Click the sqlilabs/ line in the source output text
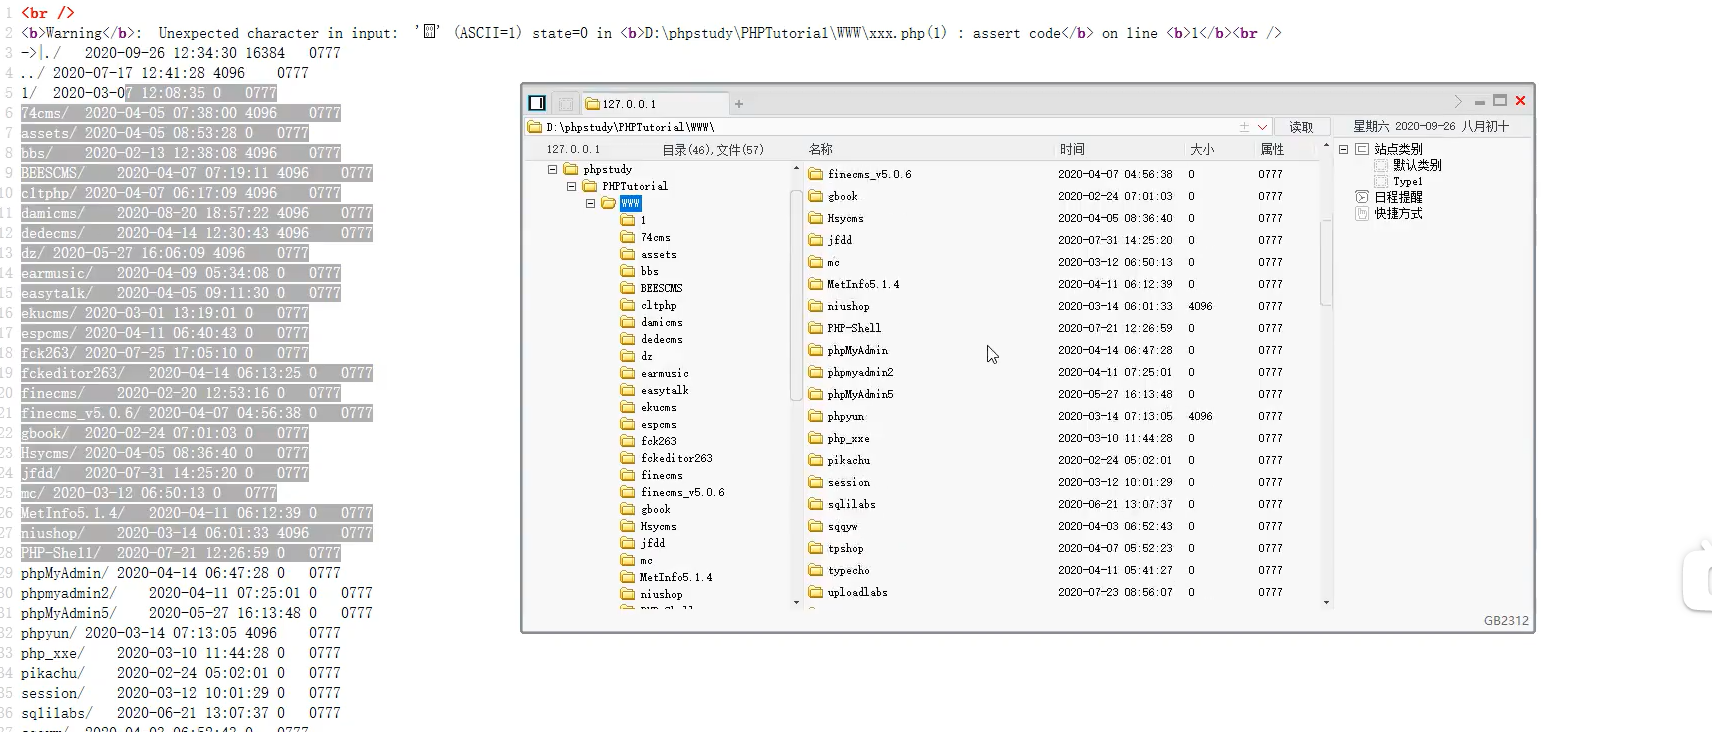The height and width of the screenshot is (732, 1712). (181, 713)
